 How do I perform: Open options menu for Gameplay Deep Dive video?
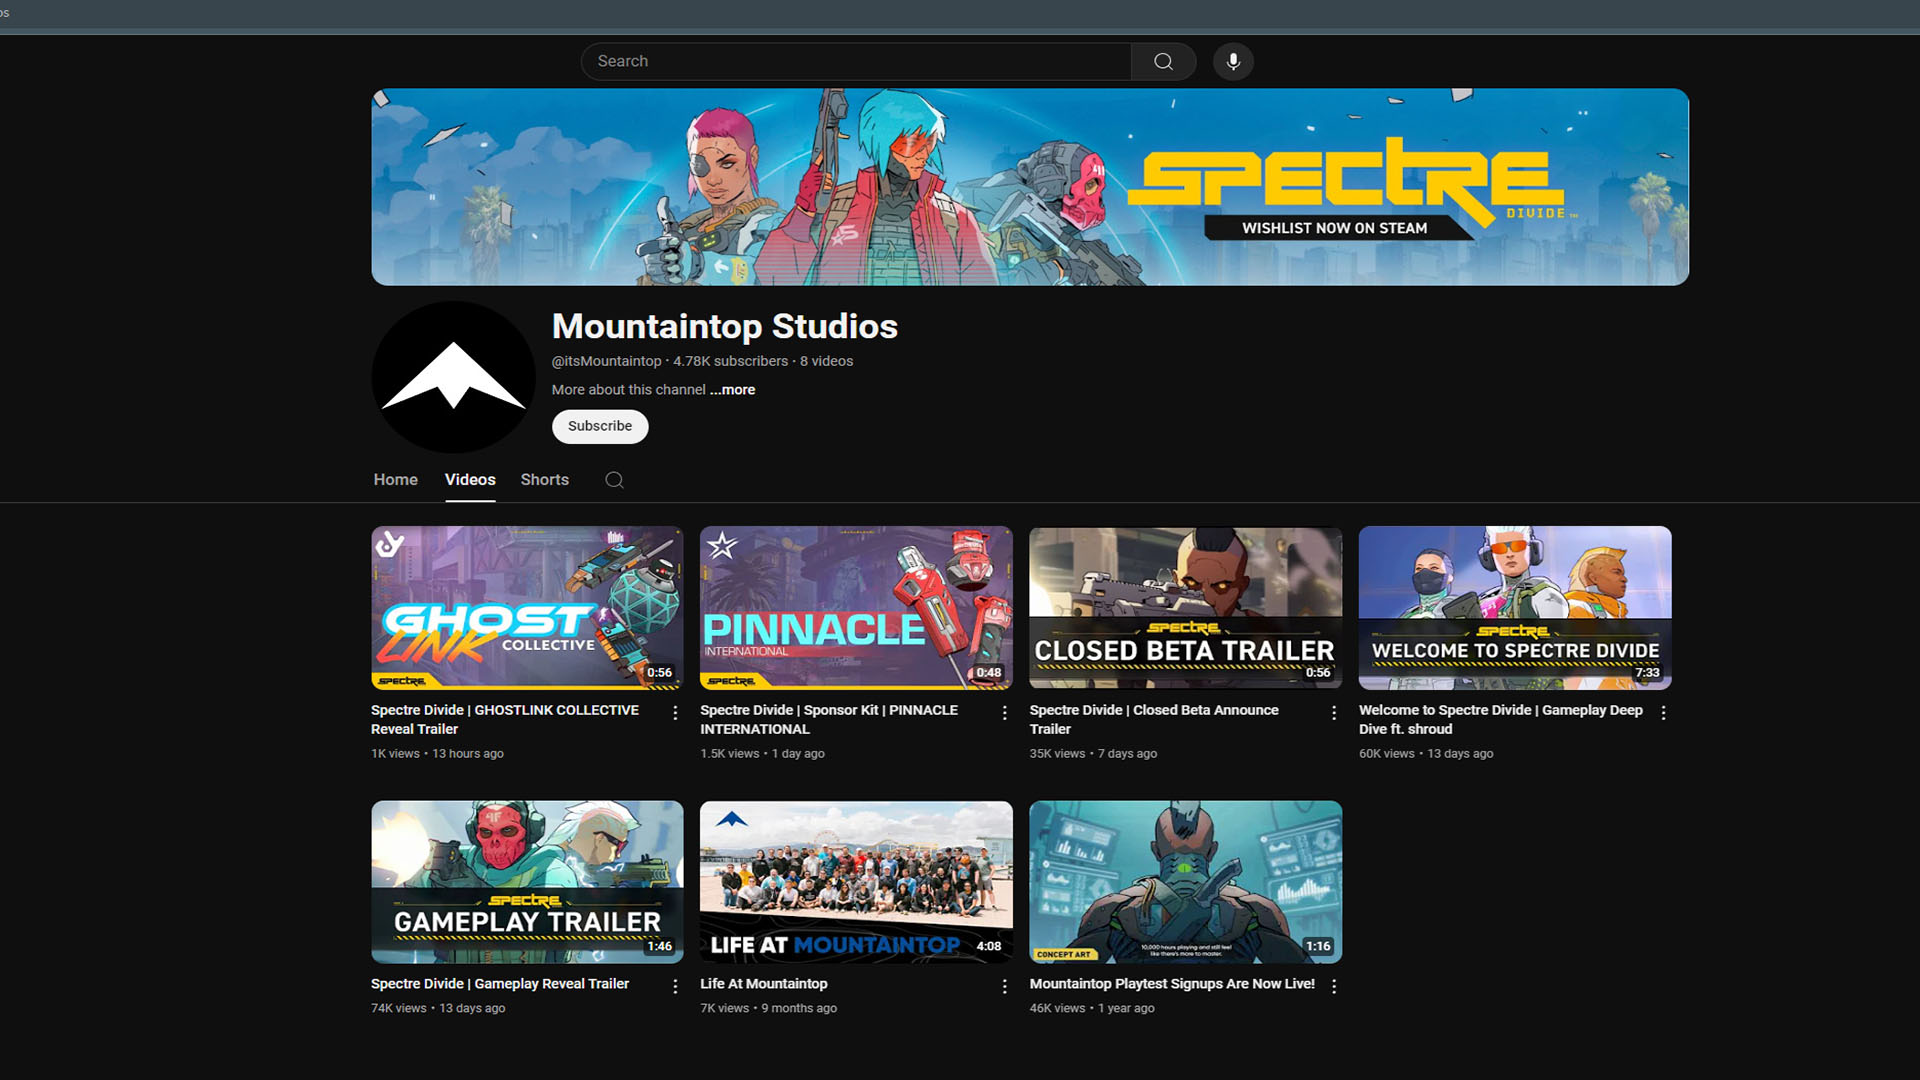pos(1663,712)
